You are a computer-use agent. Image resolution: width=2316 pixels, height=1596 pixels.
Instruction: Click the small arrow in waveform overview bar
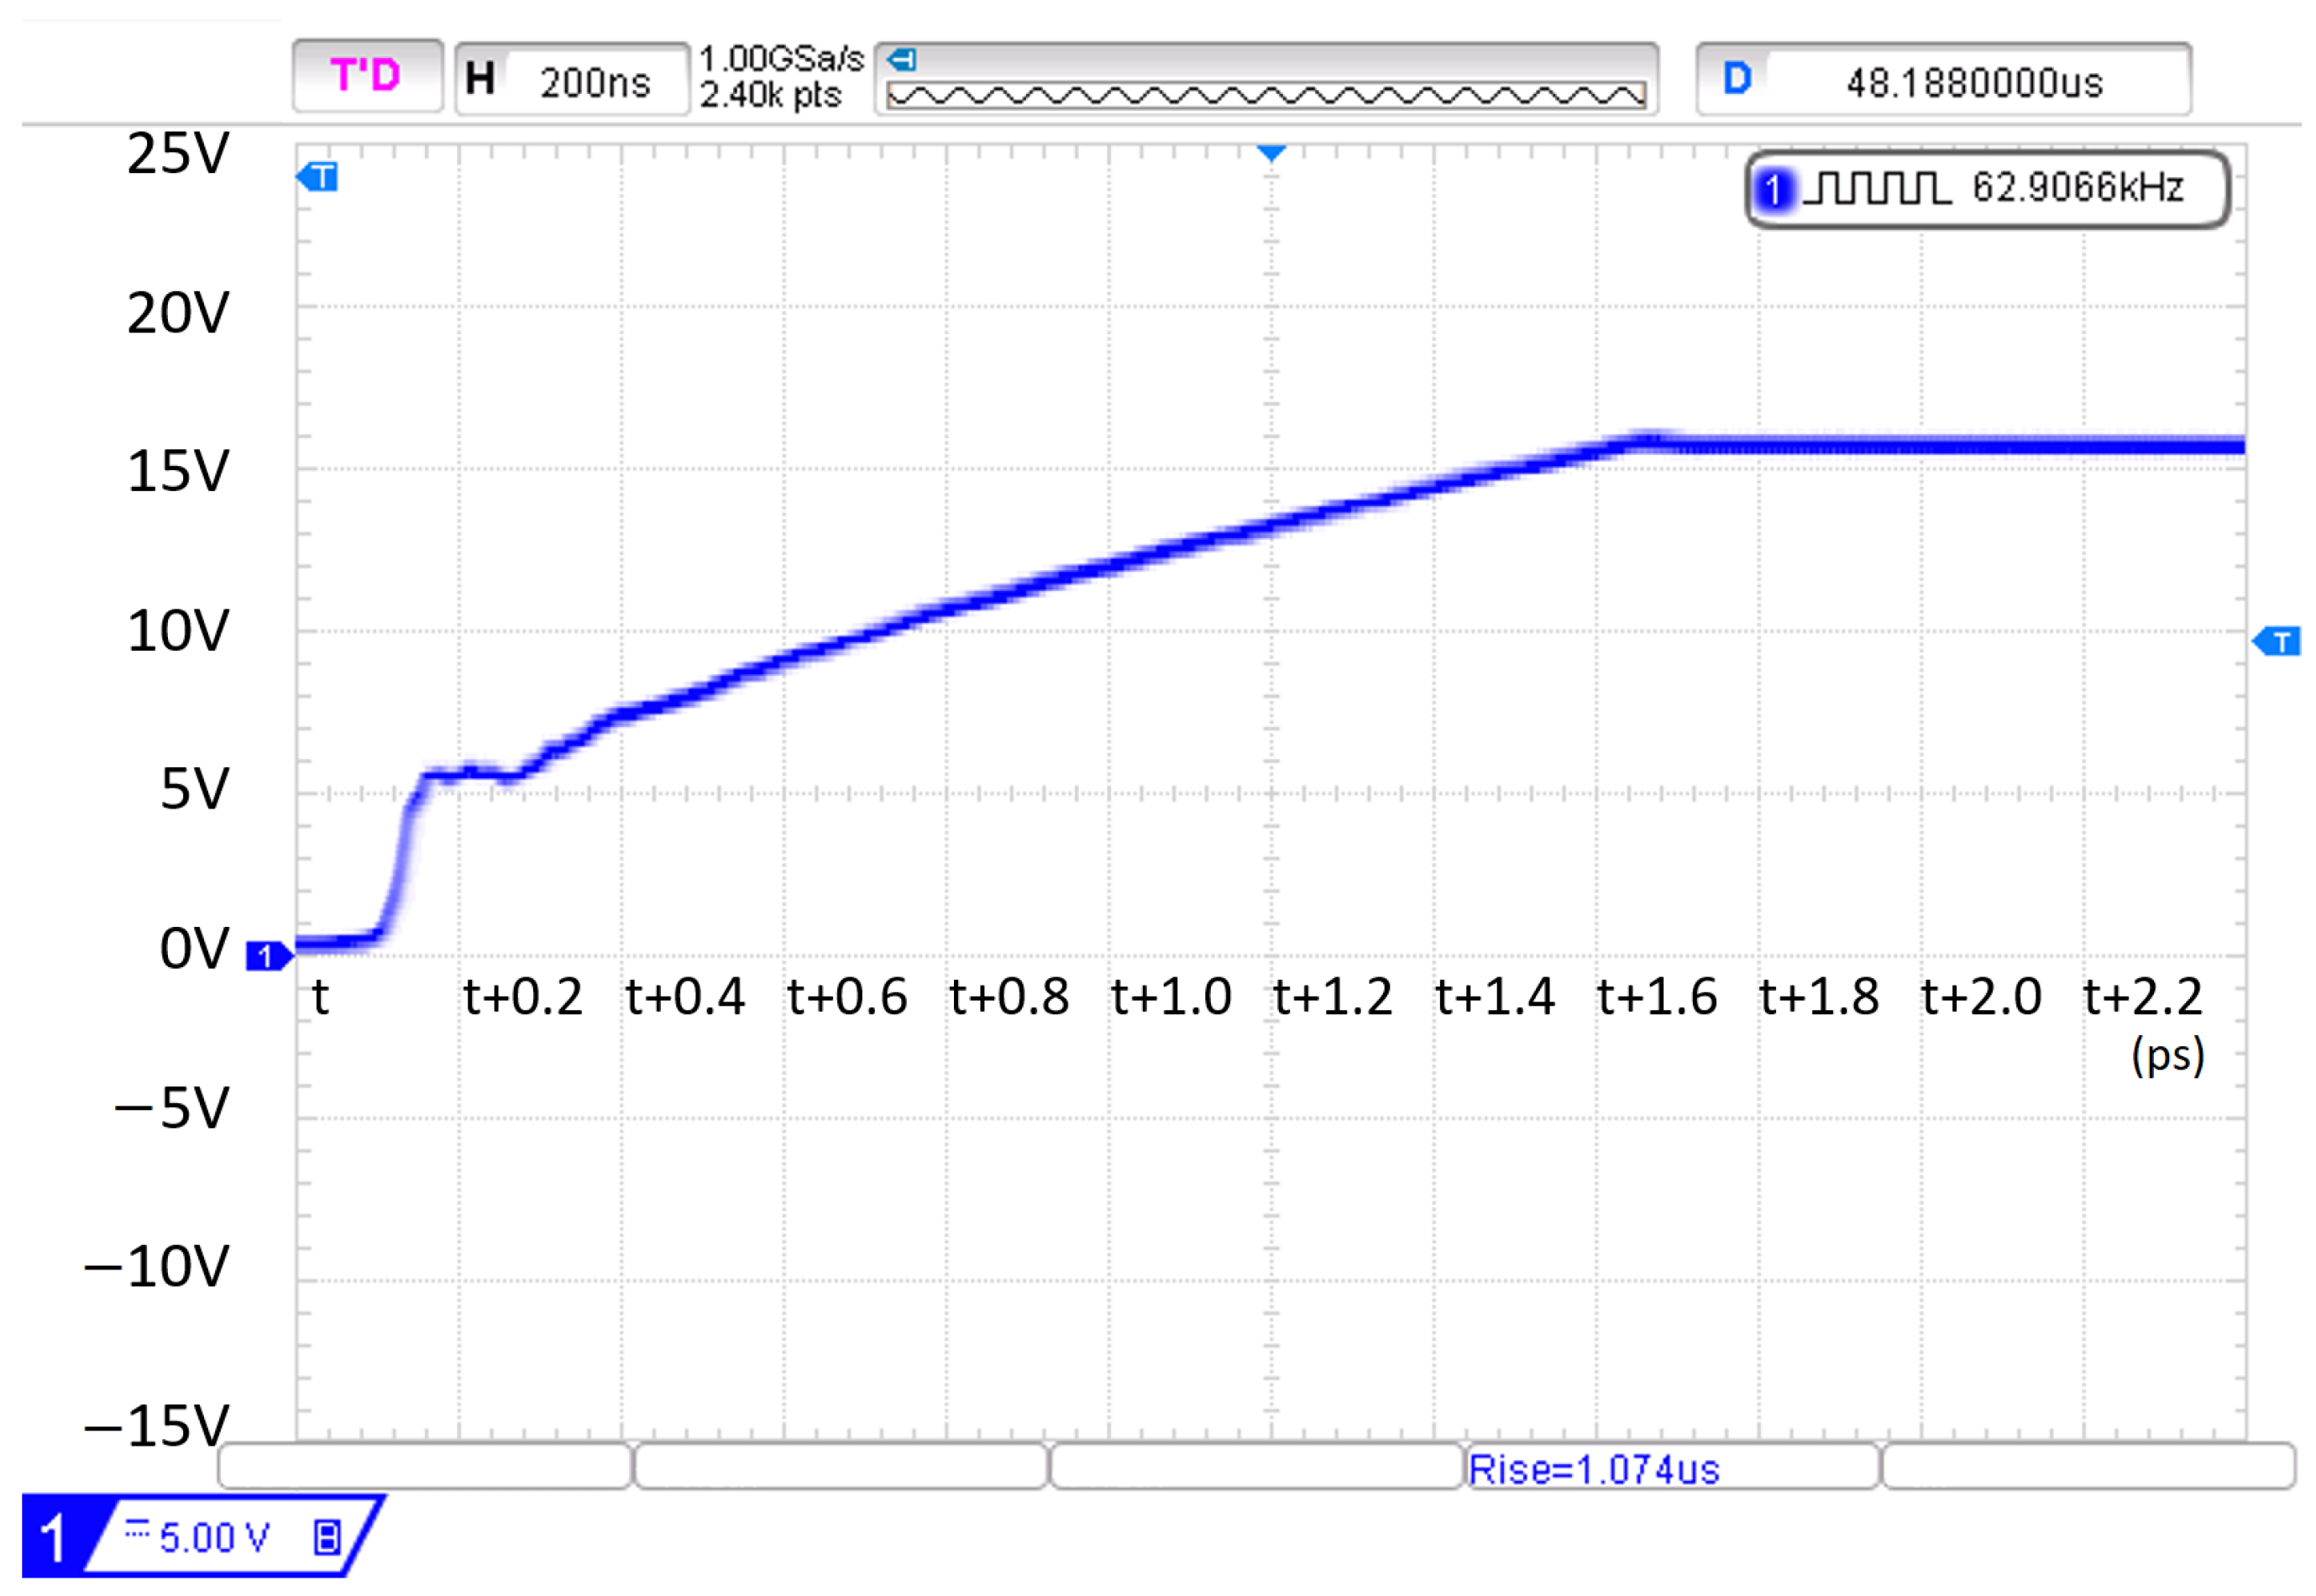pos(902,60)
